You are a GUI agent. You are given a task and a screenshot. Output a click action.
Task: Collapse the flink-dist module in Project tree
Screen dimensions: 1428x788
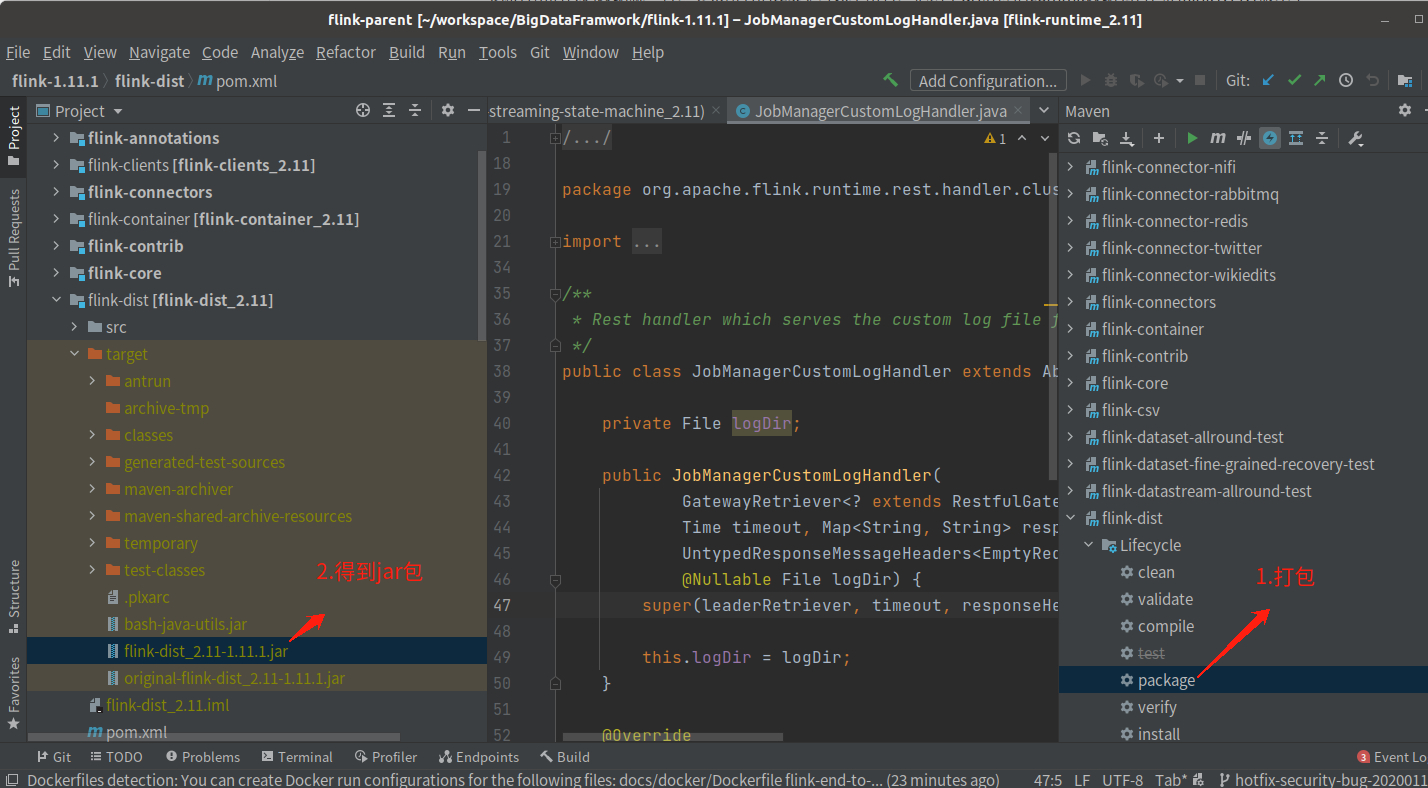click(57, 300)
